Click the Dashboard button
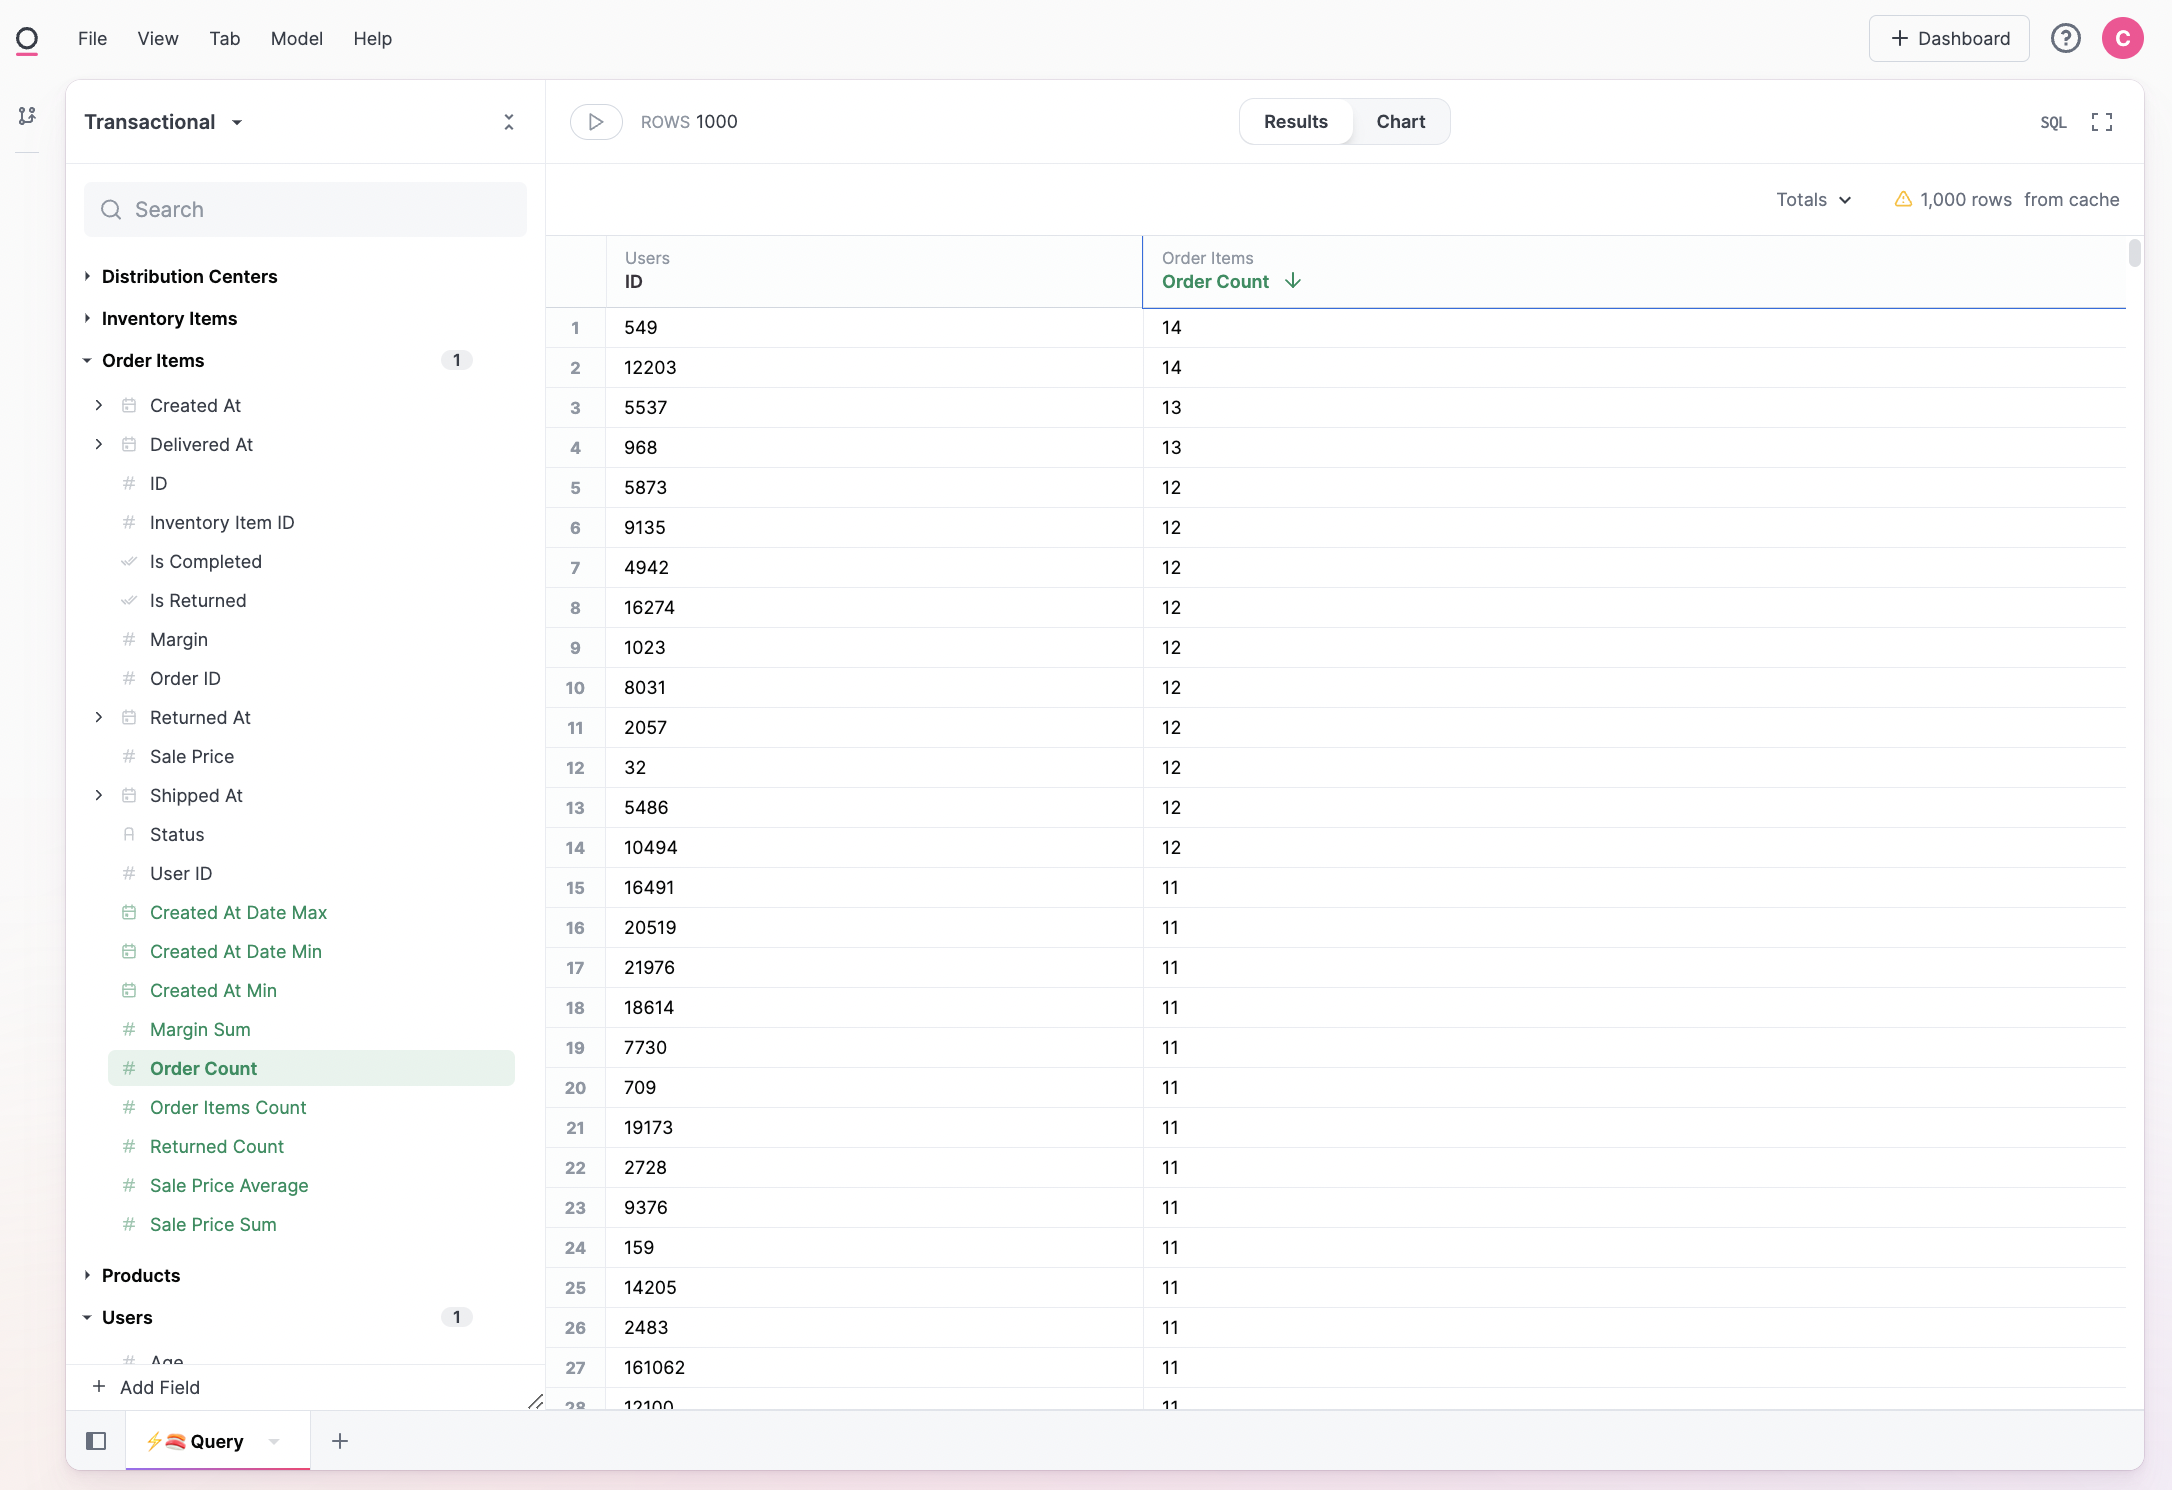This screenshot has height=1490, width=2172. coord(1949,38)
